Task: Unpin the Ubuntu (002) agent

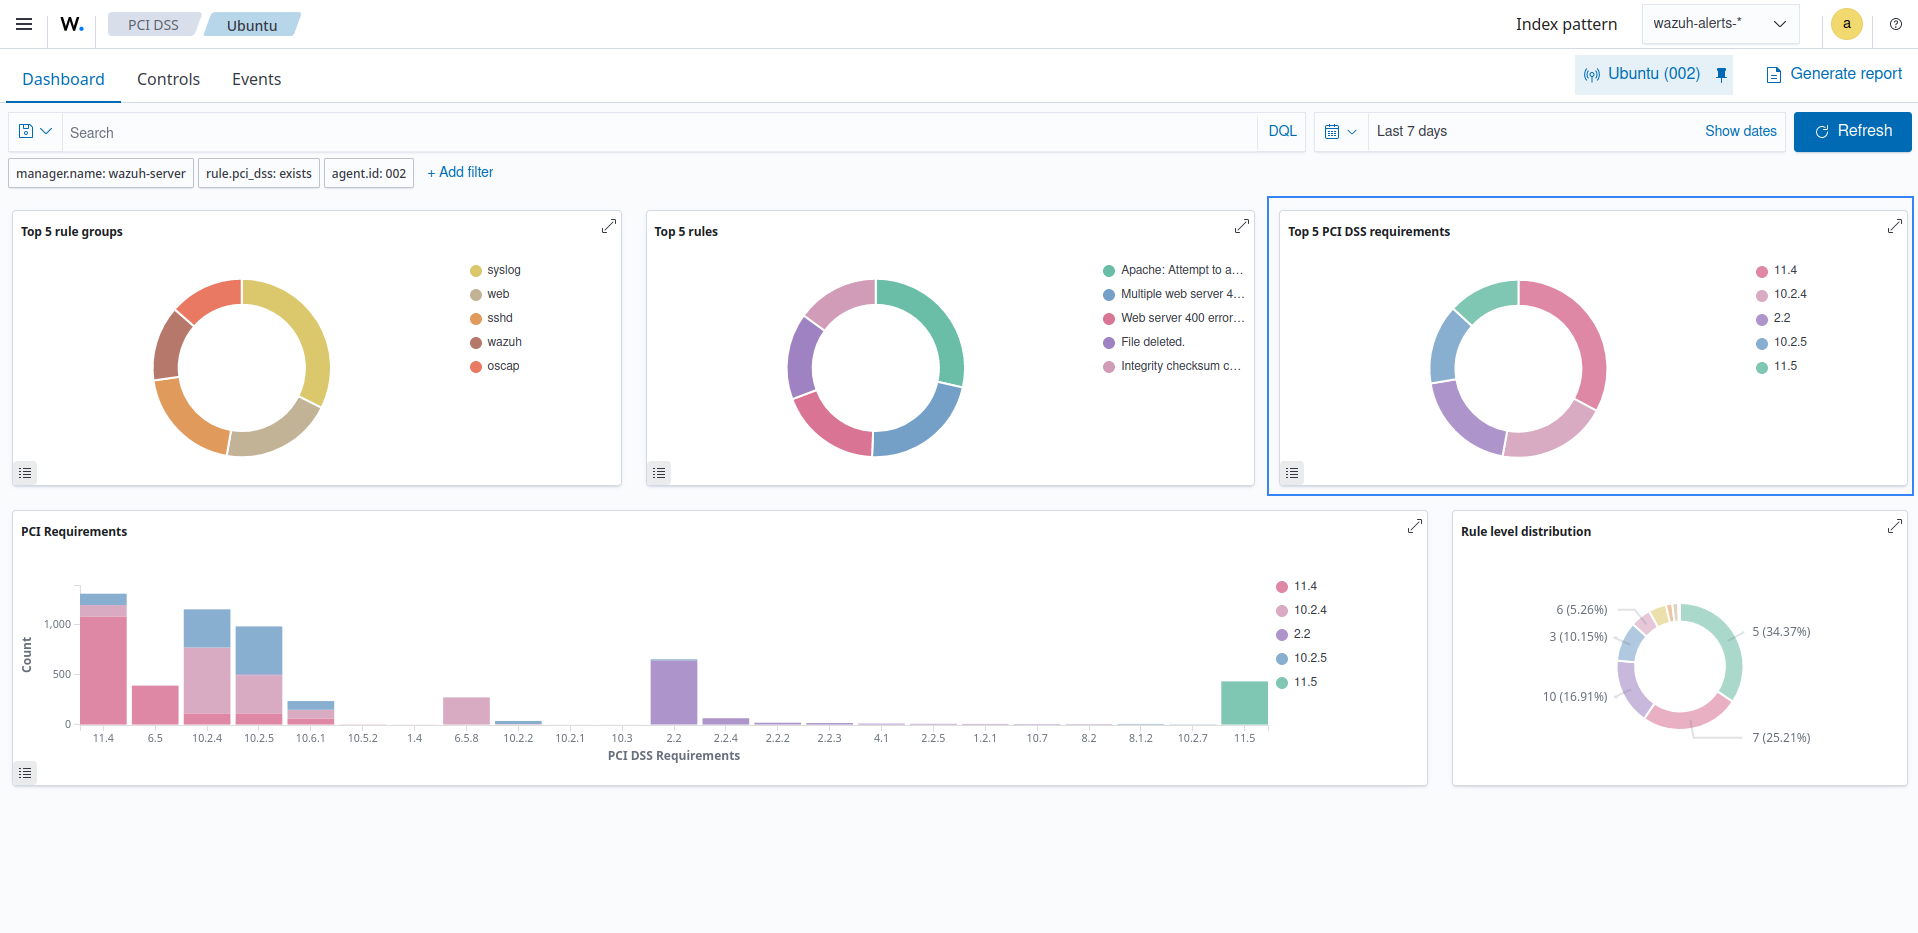Action: tap(1721, 74)
